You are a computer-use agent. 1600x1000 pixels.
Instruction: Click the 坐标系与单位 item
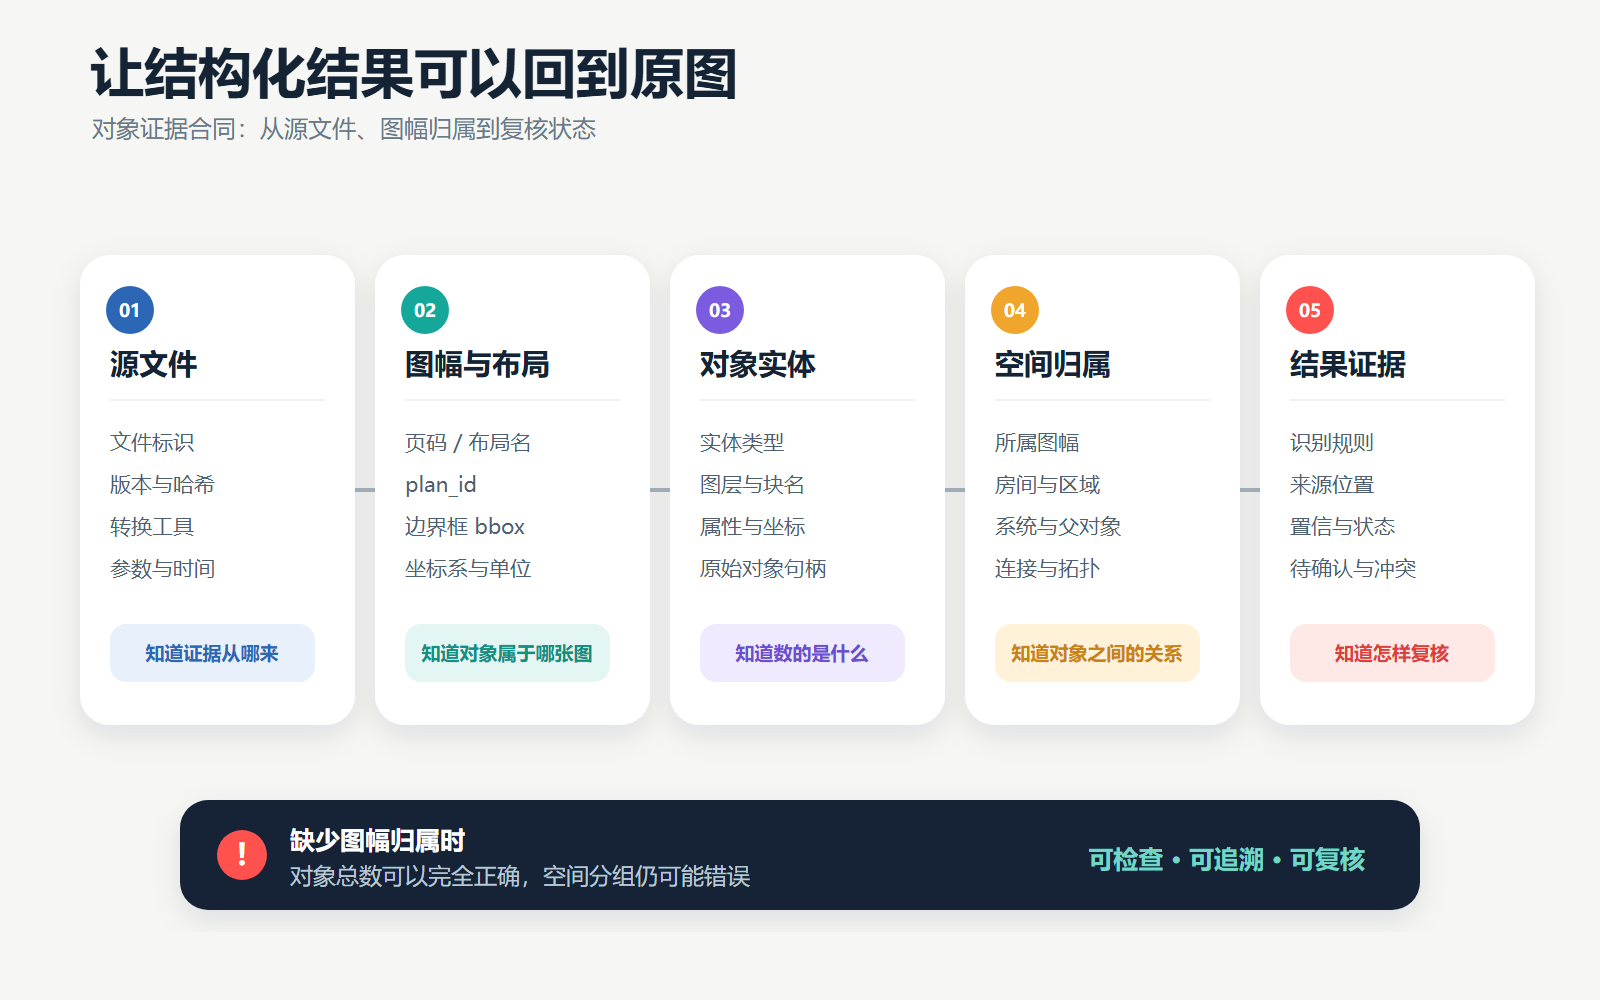(468, 568)
